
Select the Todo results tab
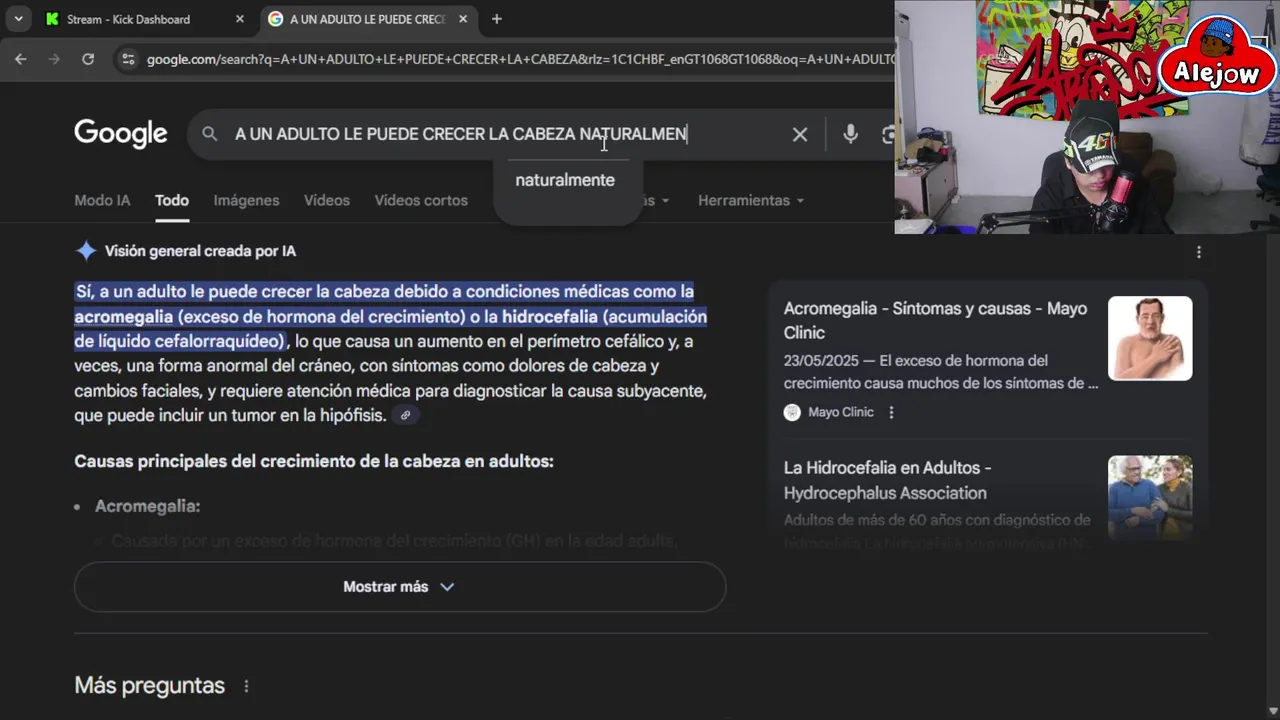pyautogui.click(x=172, y=200)
